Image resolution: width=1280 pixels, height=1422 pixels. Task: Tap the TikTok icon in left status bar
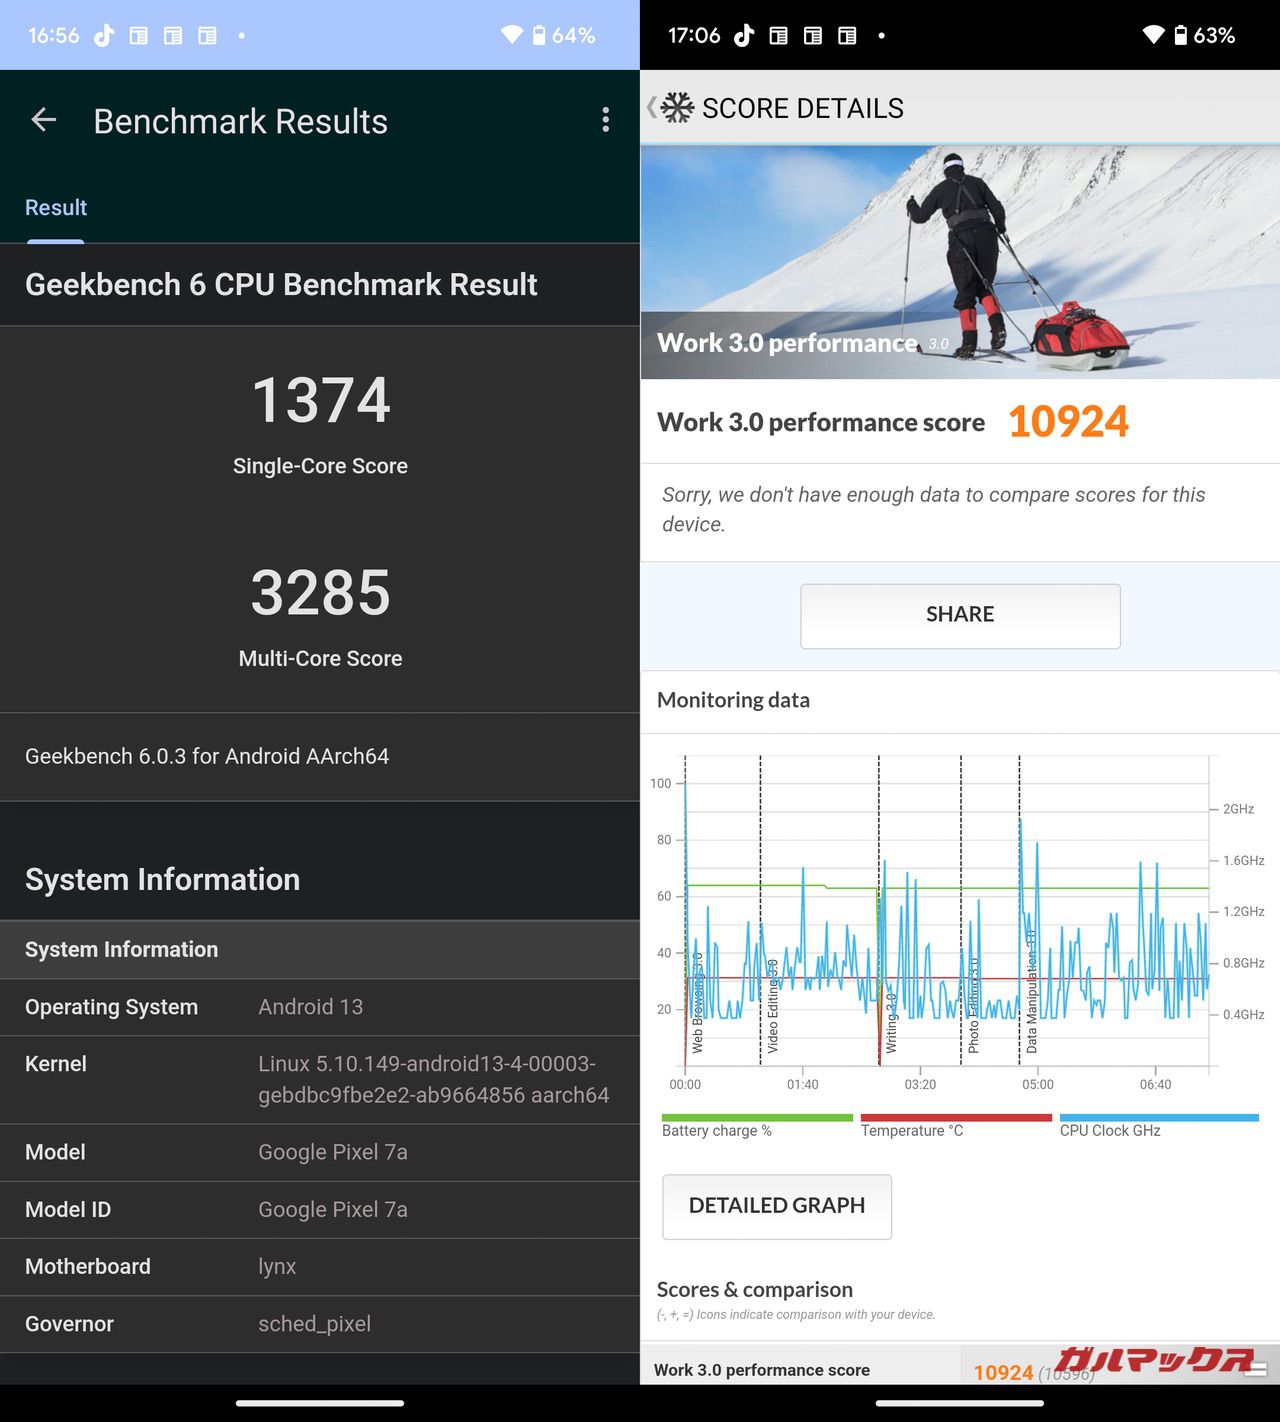pyautogui.click(x=104, y=36)
